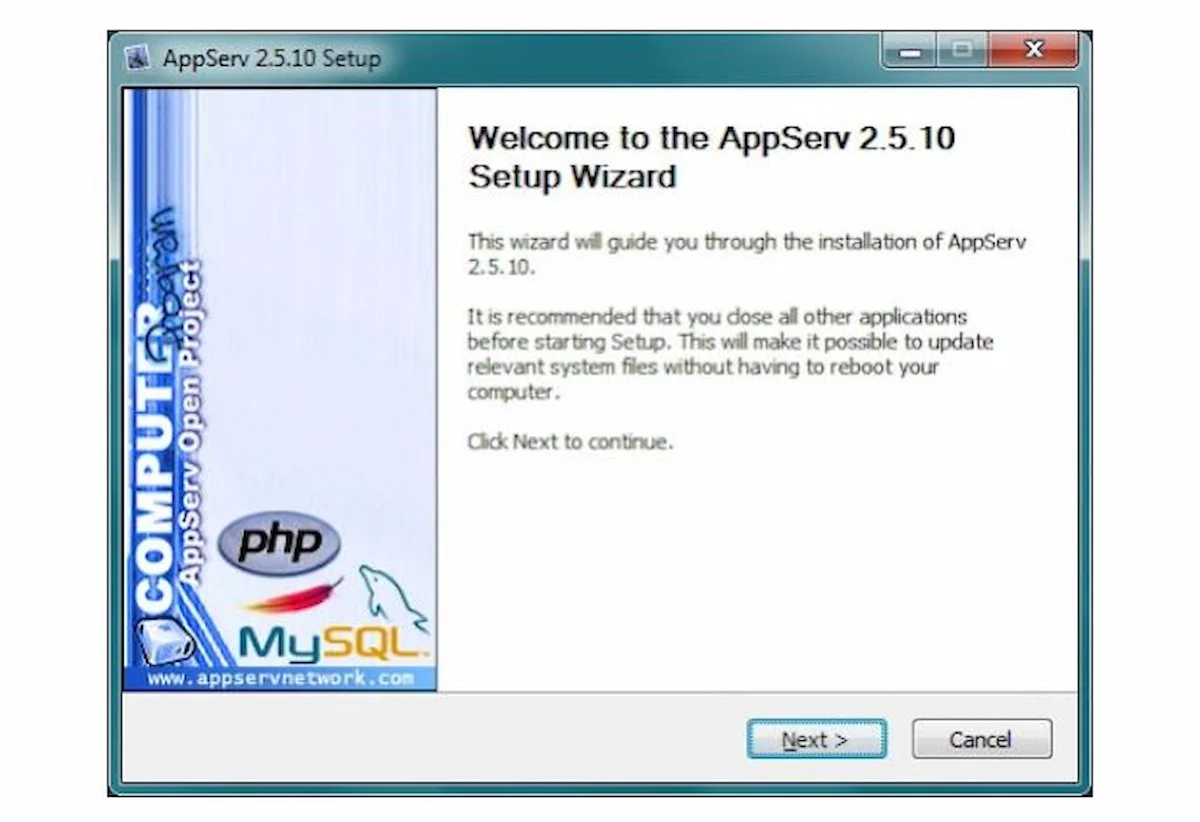Minimize the AppServ Setup window

coord(909,50)
